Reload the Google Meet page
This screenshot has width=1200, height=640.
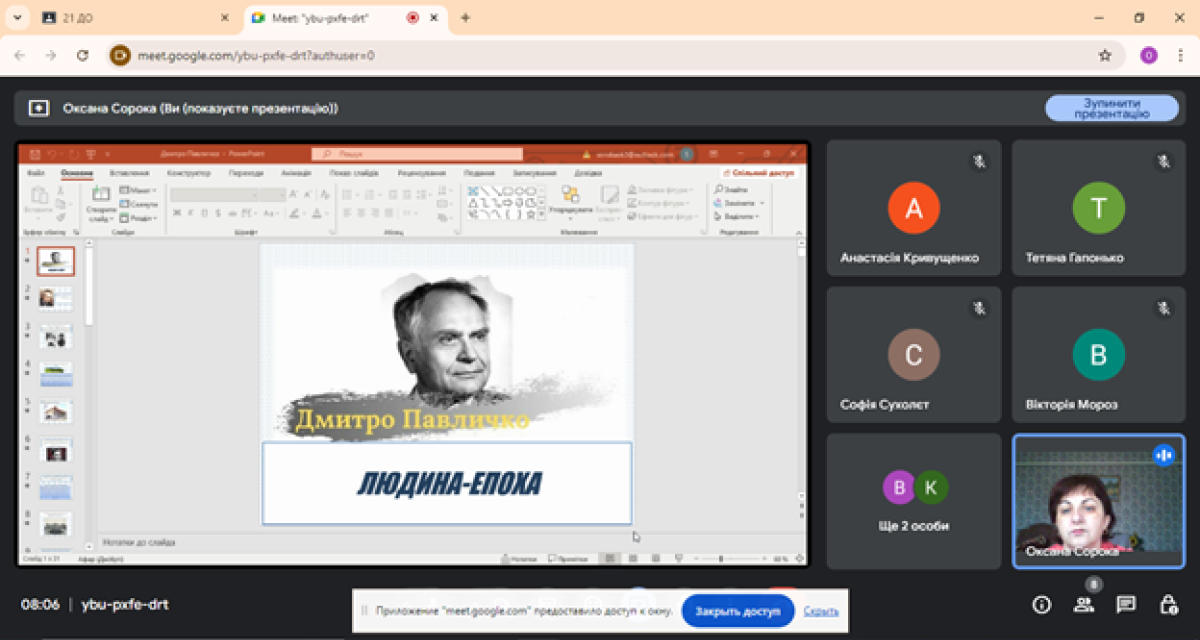click(x=83, y=56)
